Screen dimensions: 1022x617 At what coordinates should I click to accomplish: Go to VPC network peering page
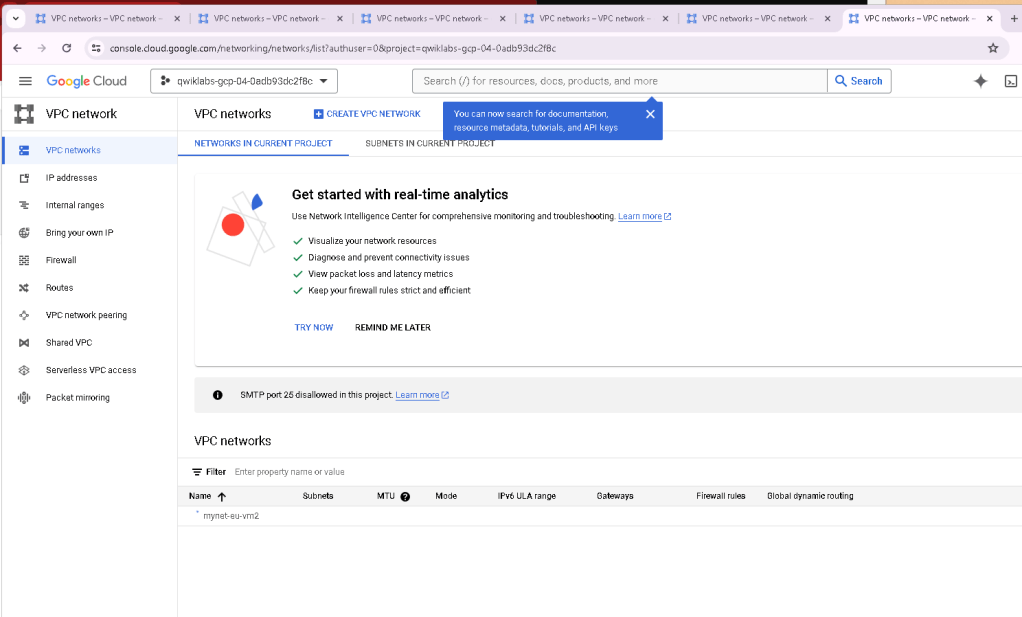pyautogui.click(x=86, y=315)
